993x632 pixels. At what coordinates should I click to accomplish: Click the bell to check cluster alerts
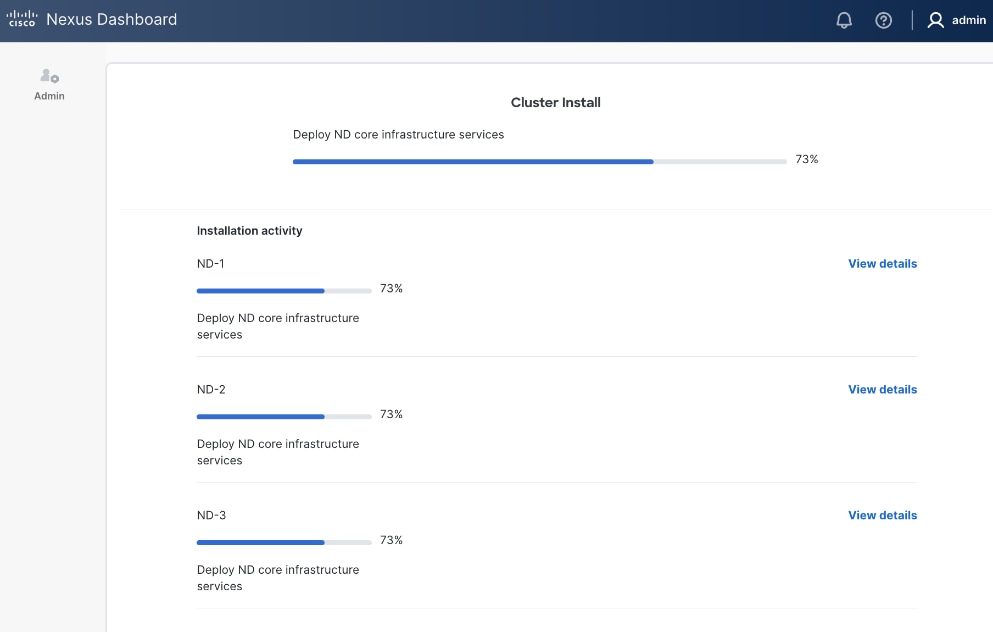[843, 19]
